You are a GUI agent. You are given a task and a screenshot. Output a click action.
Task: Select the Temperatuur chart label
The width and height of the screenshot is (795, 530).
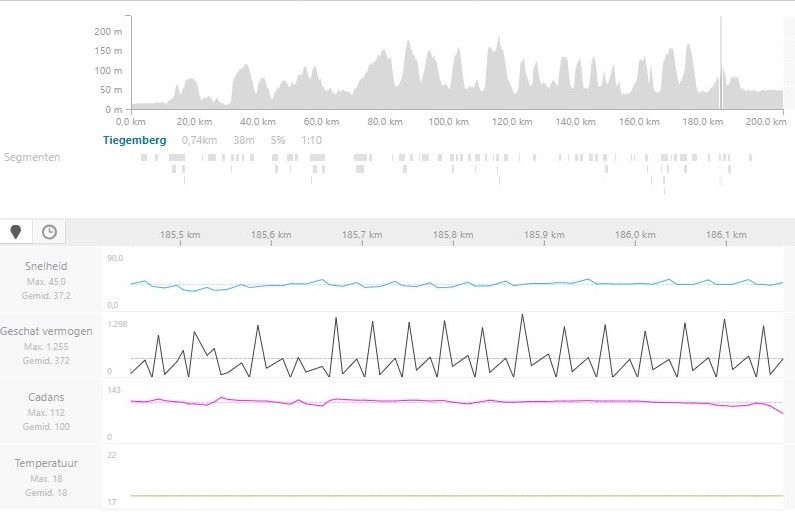(x=46, y=463)
